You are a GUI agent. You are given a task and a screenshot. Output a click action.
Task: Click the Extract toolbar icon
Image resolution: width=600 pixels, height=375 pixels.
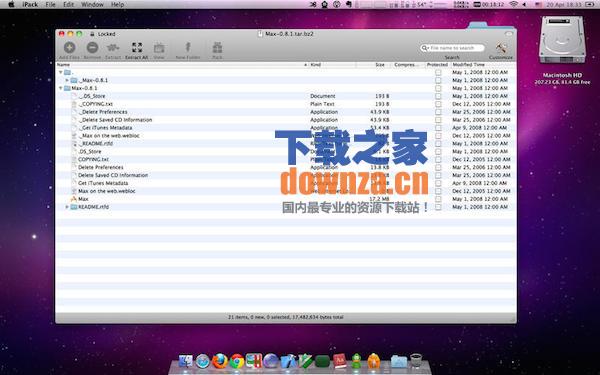113,48
